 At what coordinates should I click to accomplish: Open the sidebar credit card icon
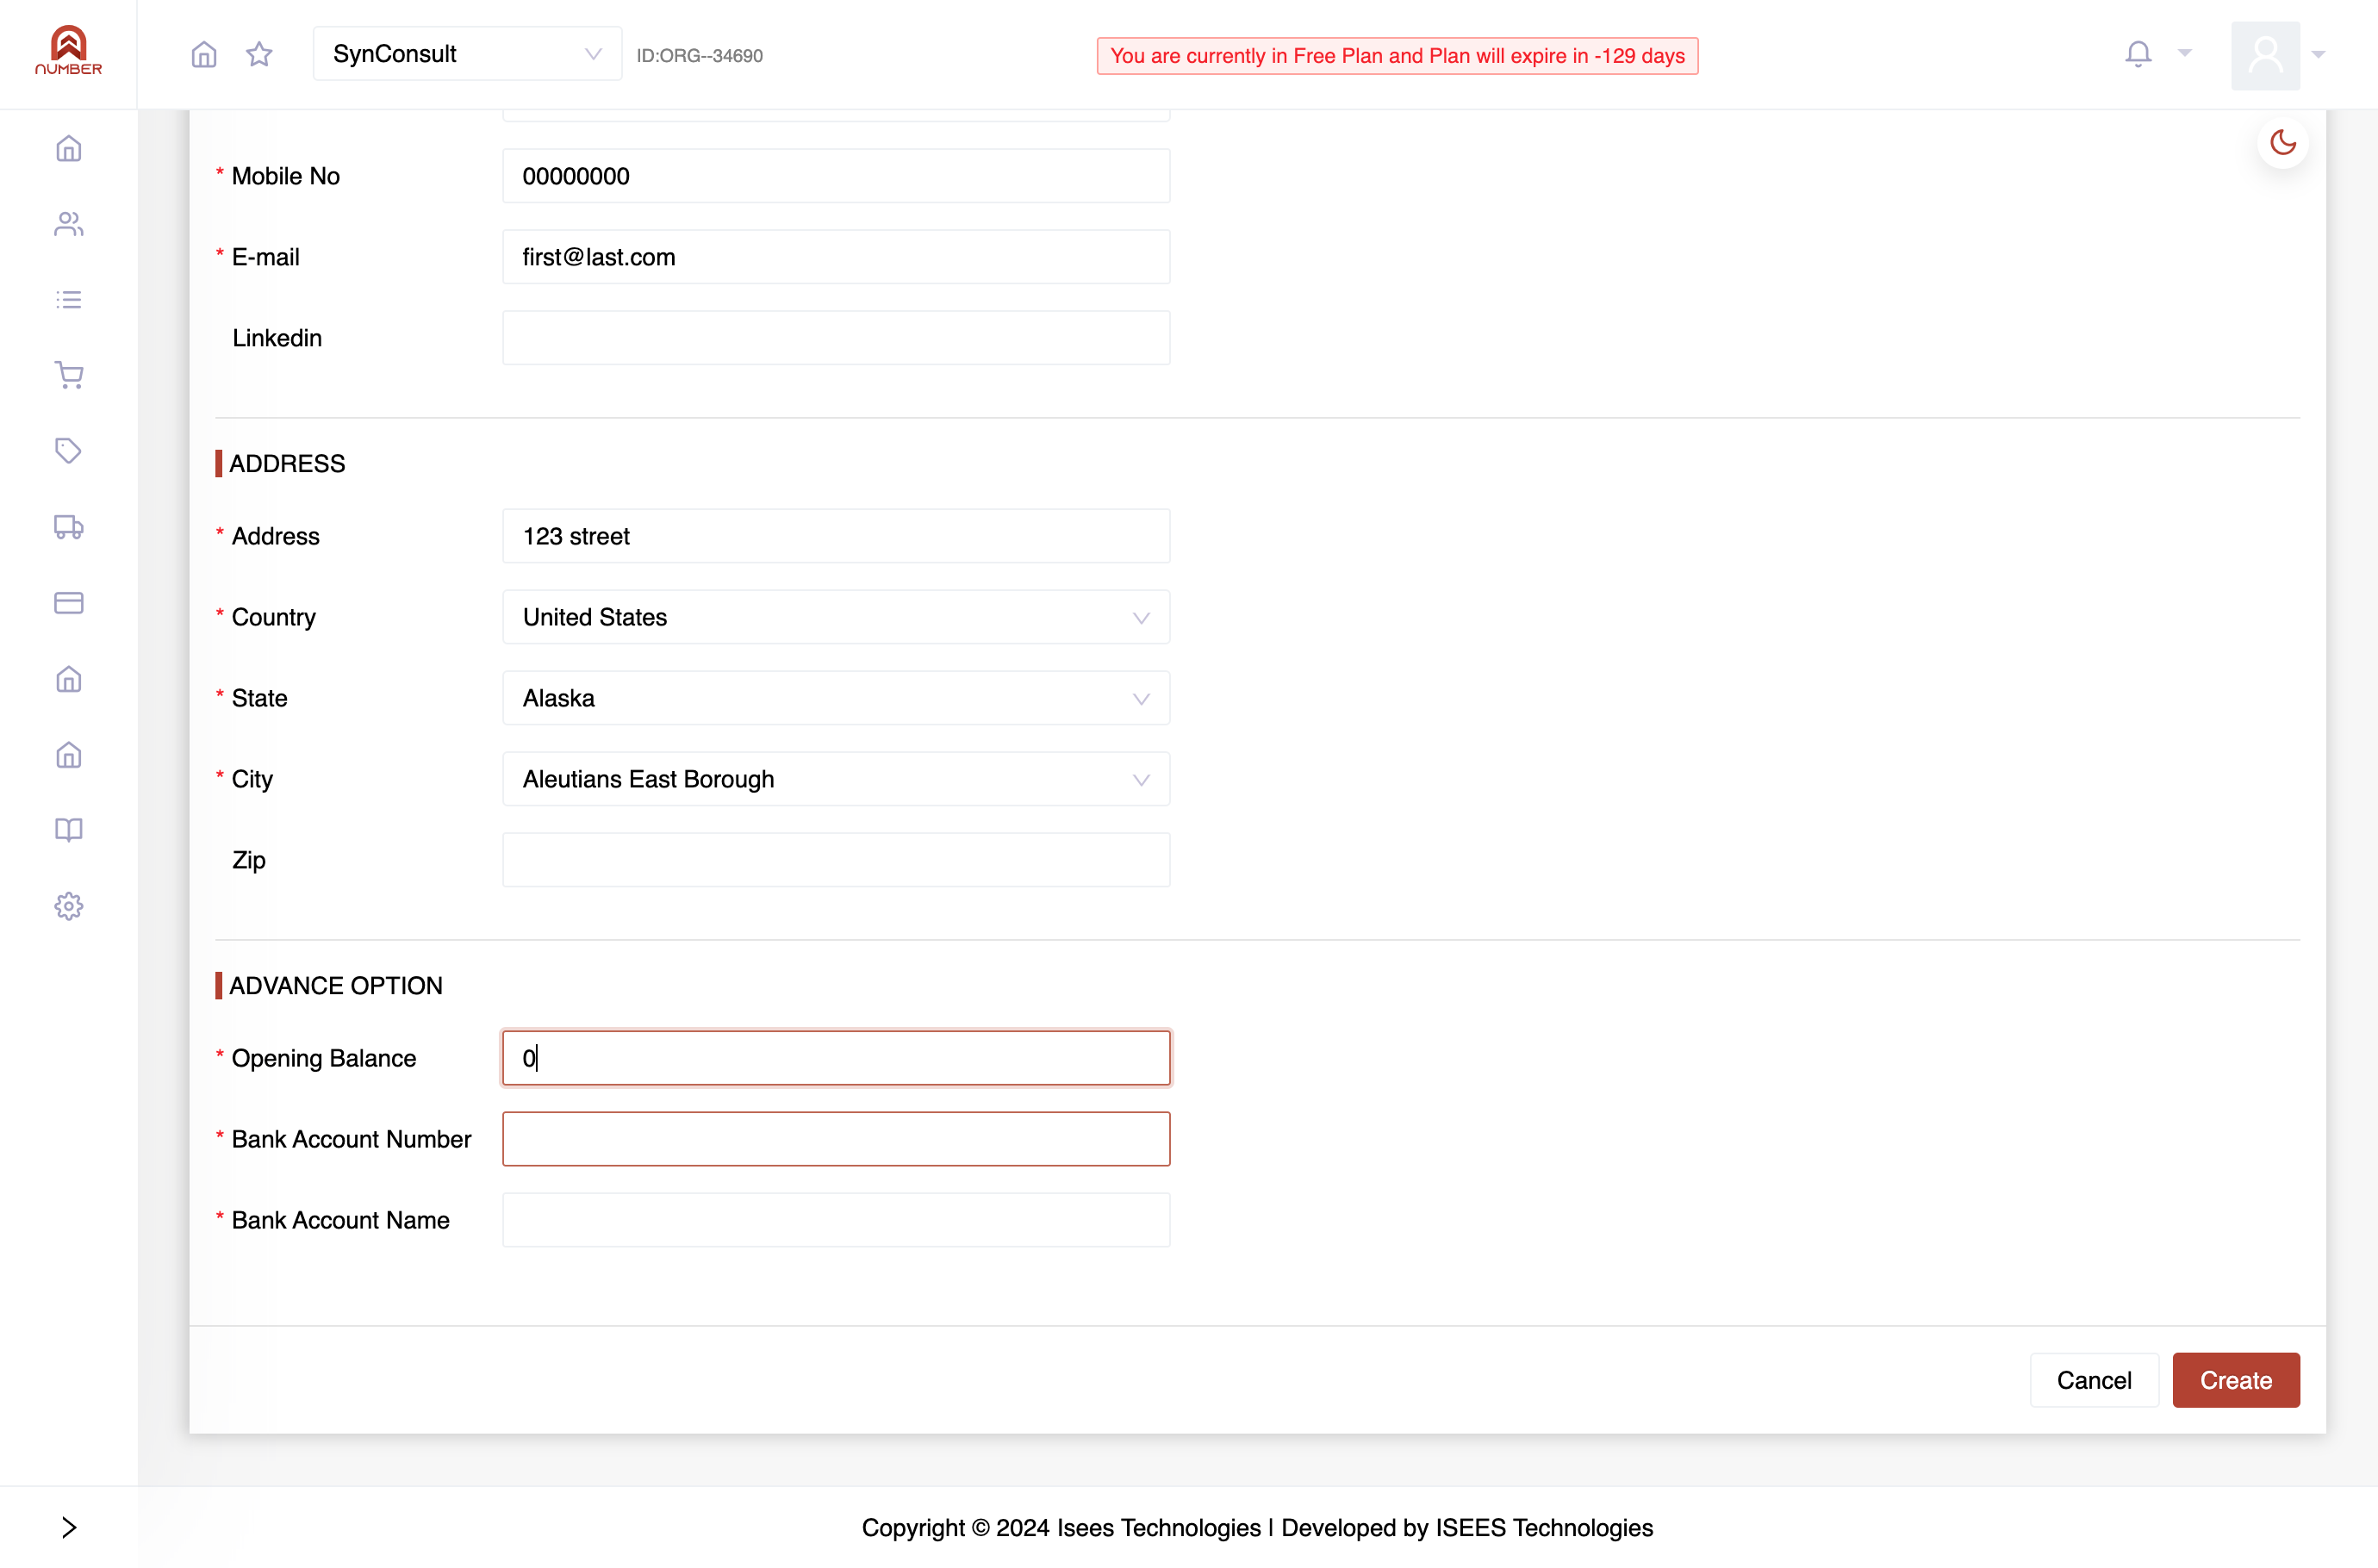(x=68, y=603)
